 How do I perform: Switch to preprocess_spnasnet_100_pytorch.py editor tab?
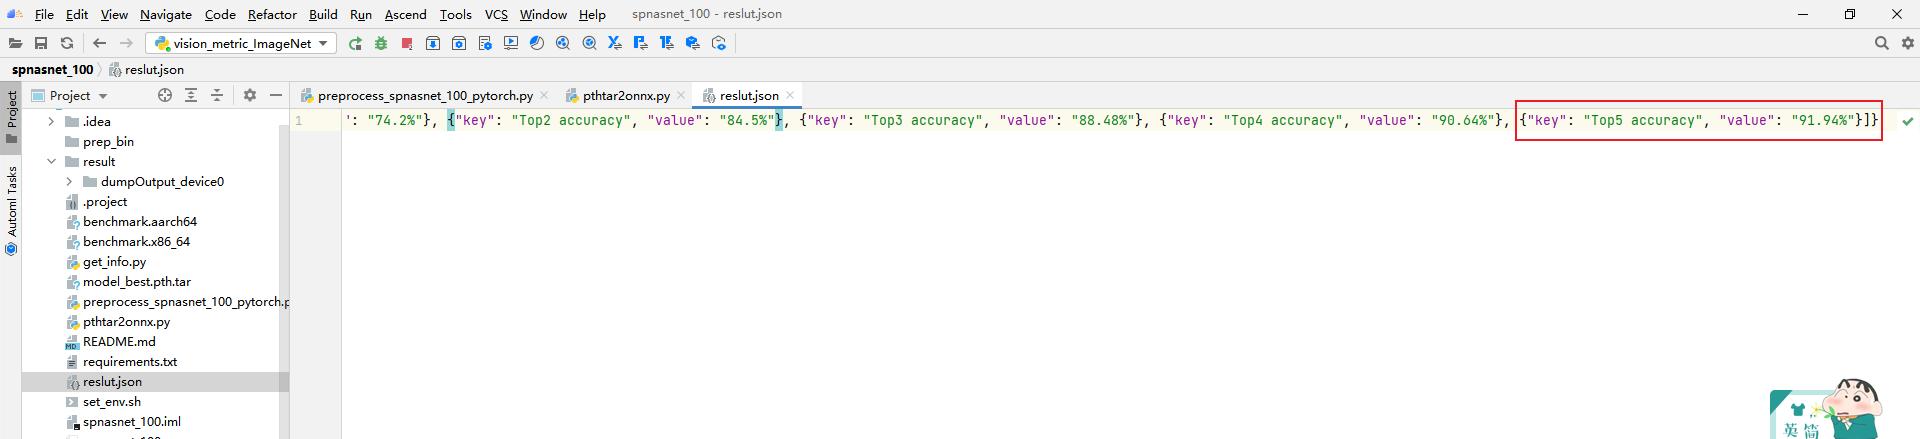(x=425, y=95)
